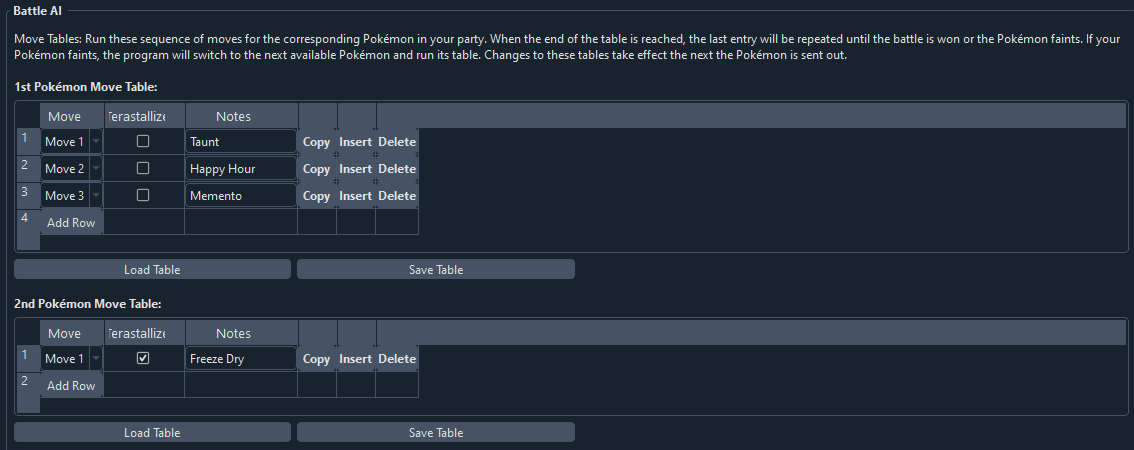Toggle Terastallize for the Memento row
Viewport: 1134px width, 450px height.
pyautogui.click(x=143, y=196)
